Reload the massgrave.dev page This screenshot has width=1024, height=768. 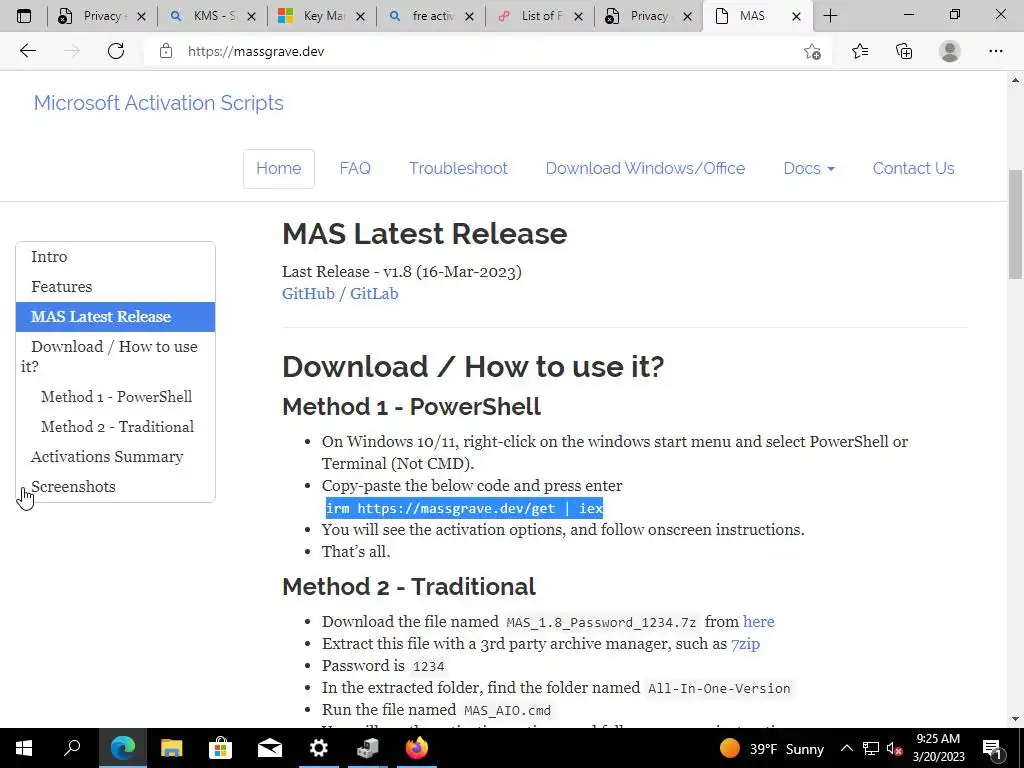[x=116, y=51]
